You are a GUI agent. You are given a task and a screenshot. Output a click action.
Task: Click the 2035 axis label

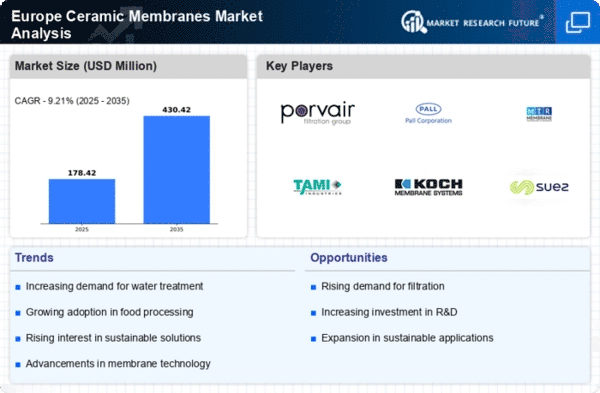coord(176,229)
